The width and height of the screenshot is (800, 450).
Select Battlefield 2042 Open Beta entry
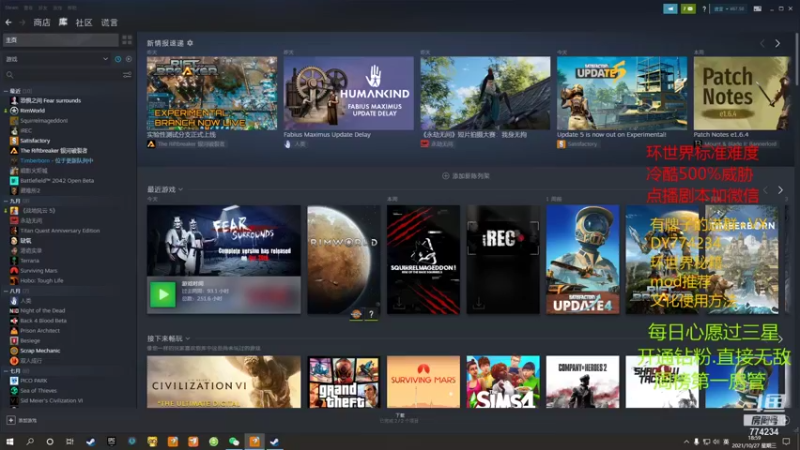pyautogui.click(x=57, y=181)
